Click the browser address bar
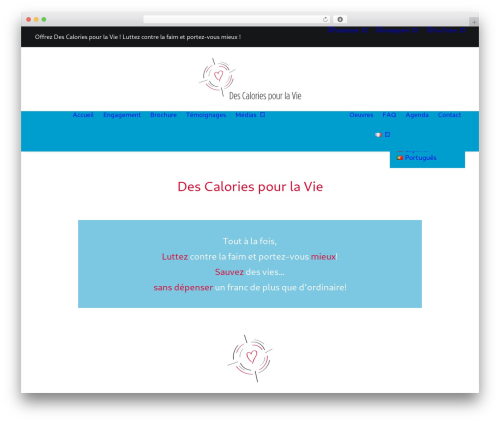The width and height of the screenshot is (500, 423). [x=233, y=19]
